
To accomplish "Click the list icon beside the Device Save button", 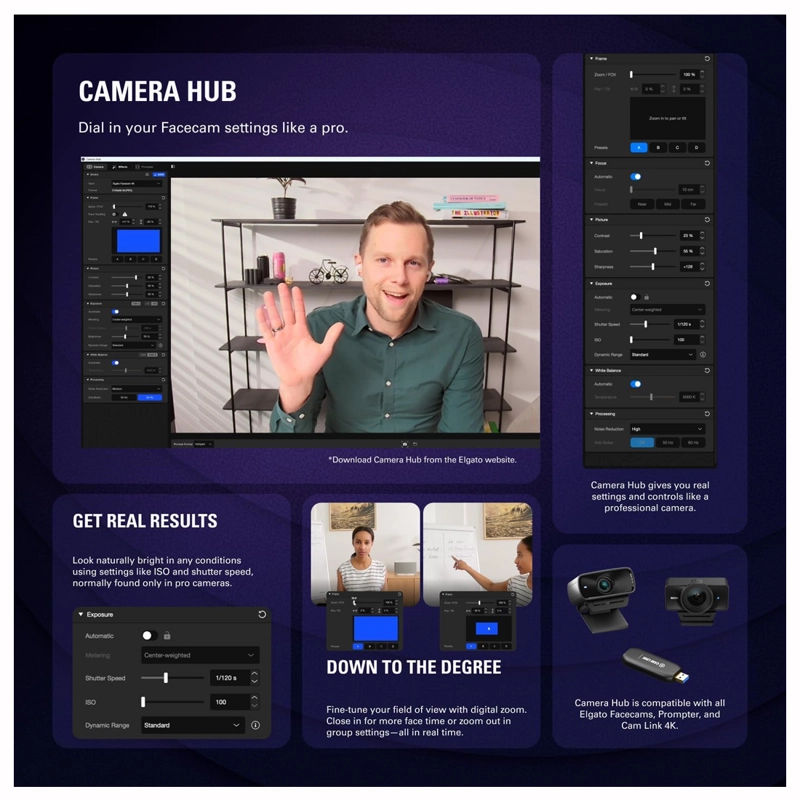I will pyautogui.click(x=147, y=174).
